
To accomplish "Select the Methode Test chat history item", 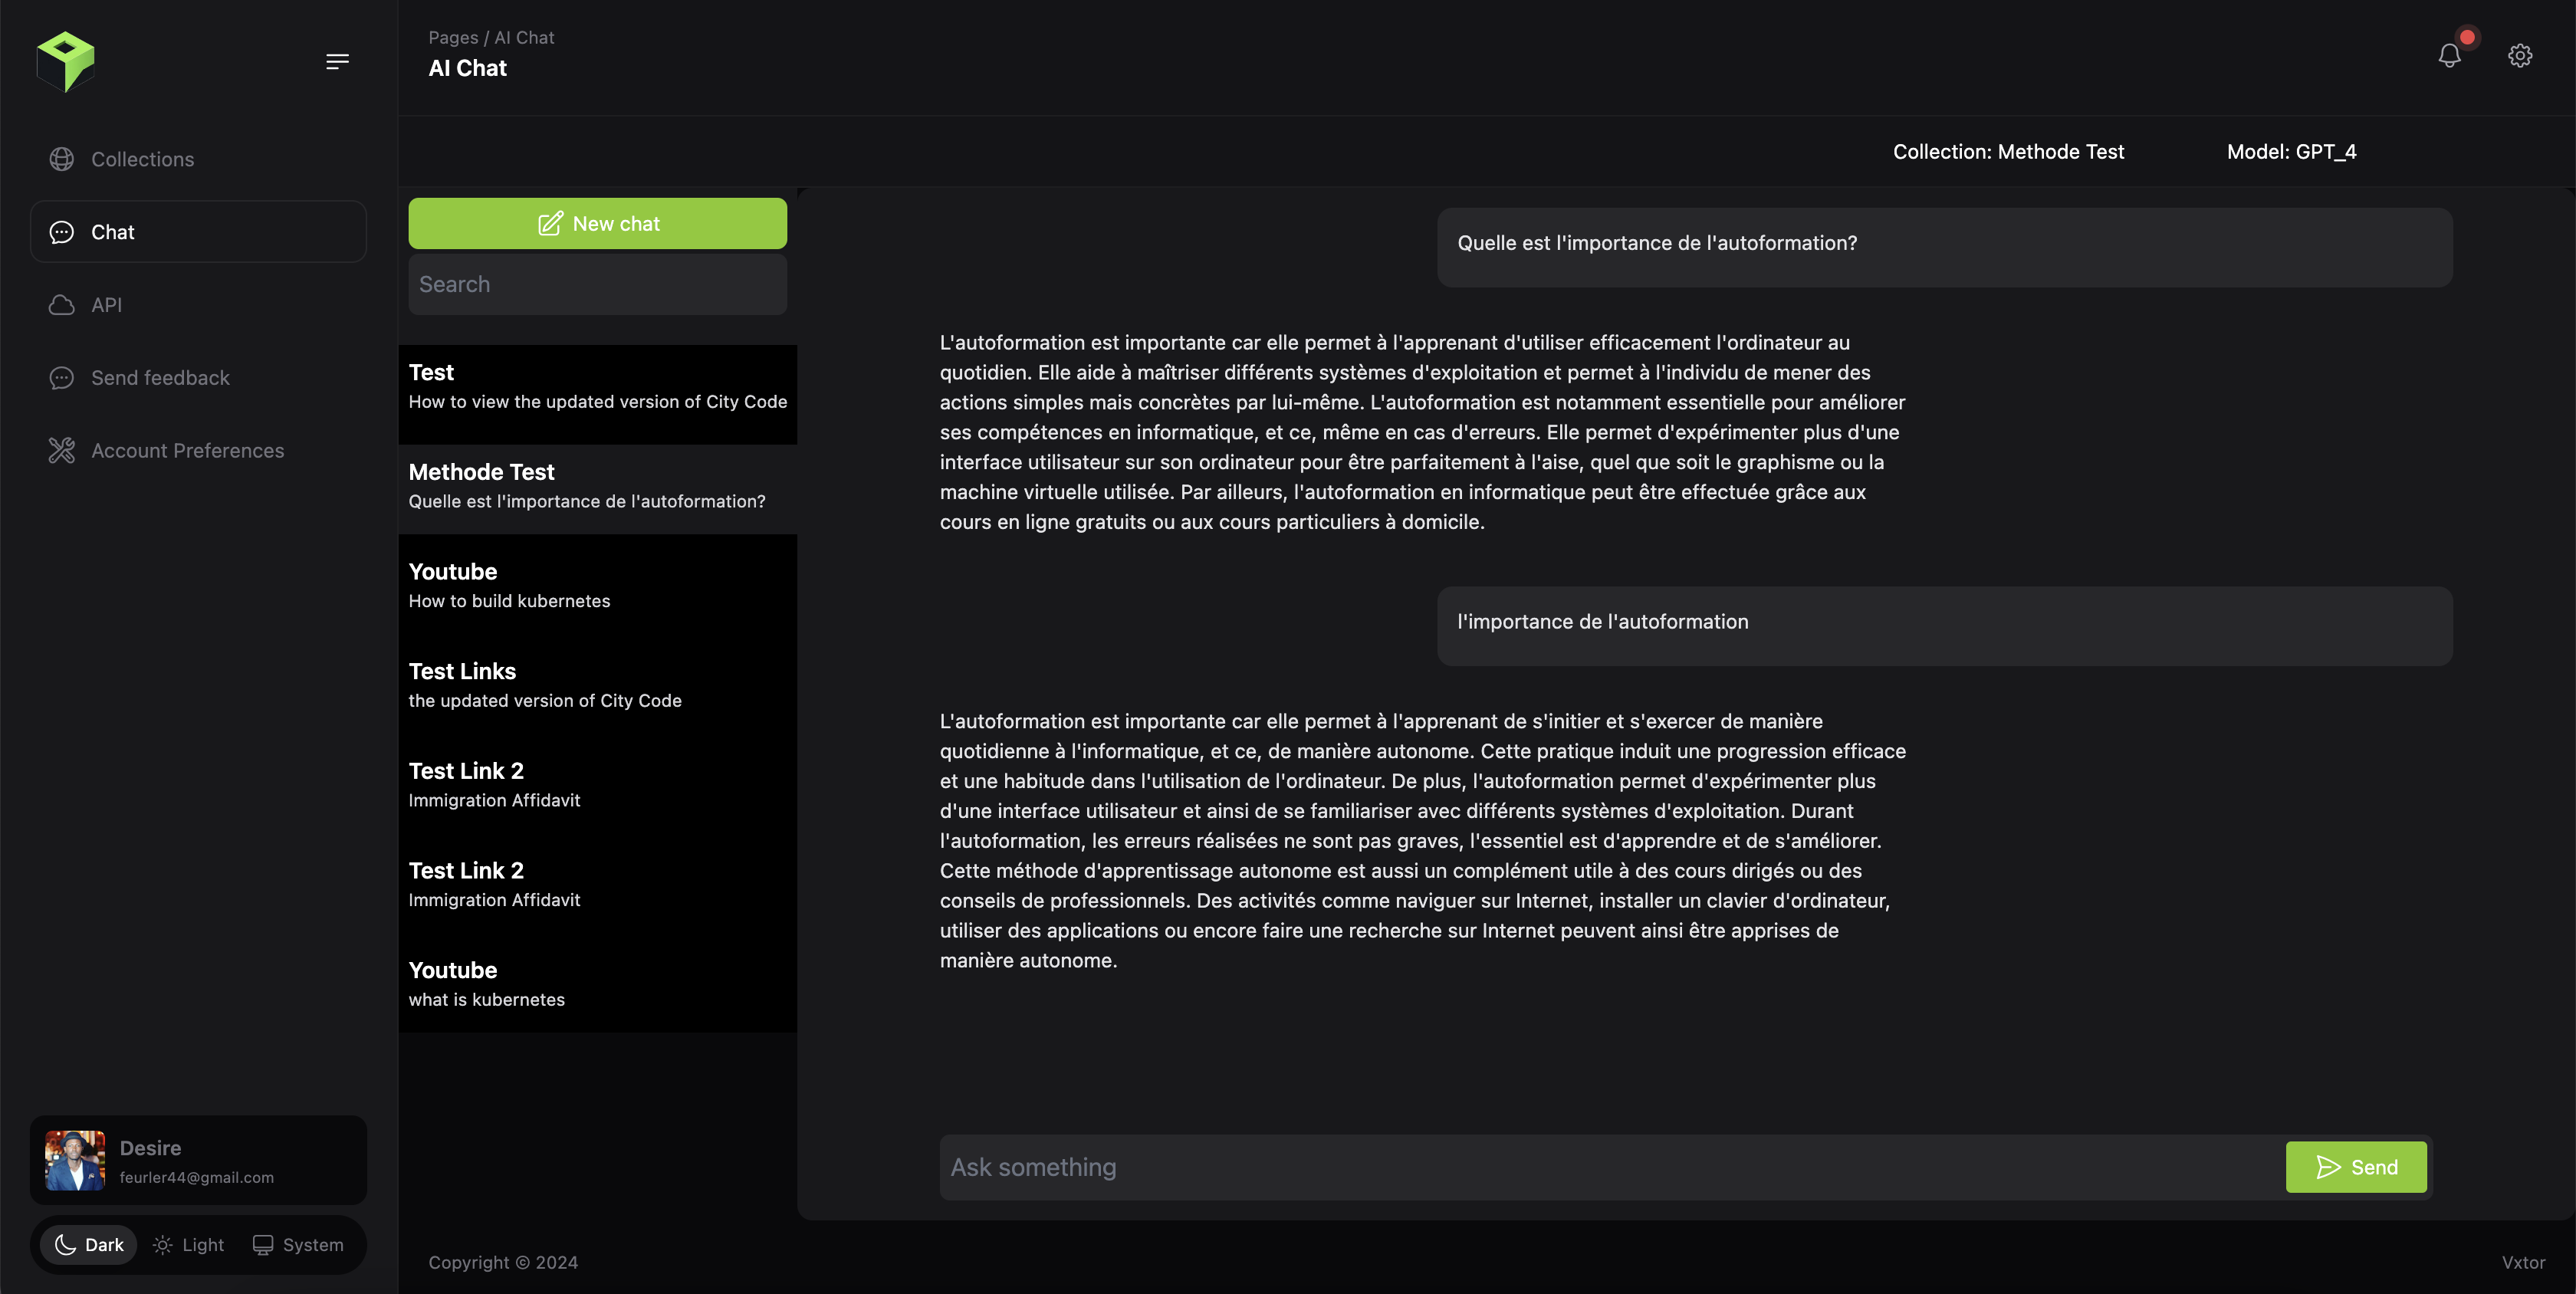I will click(597, 484).
